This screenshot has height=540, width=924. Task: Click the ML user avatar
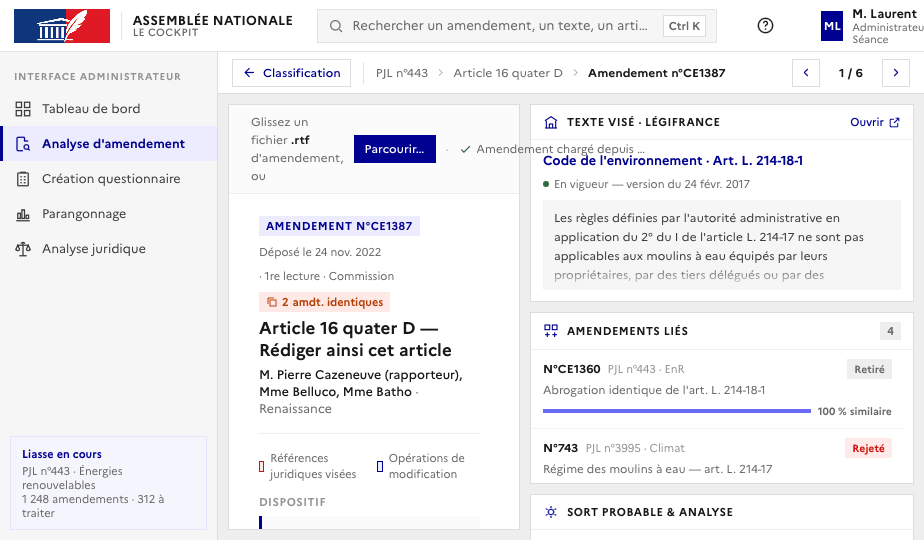831,26
